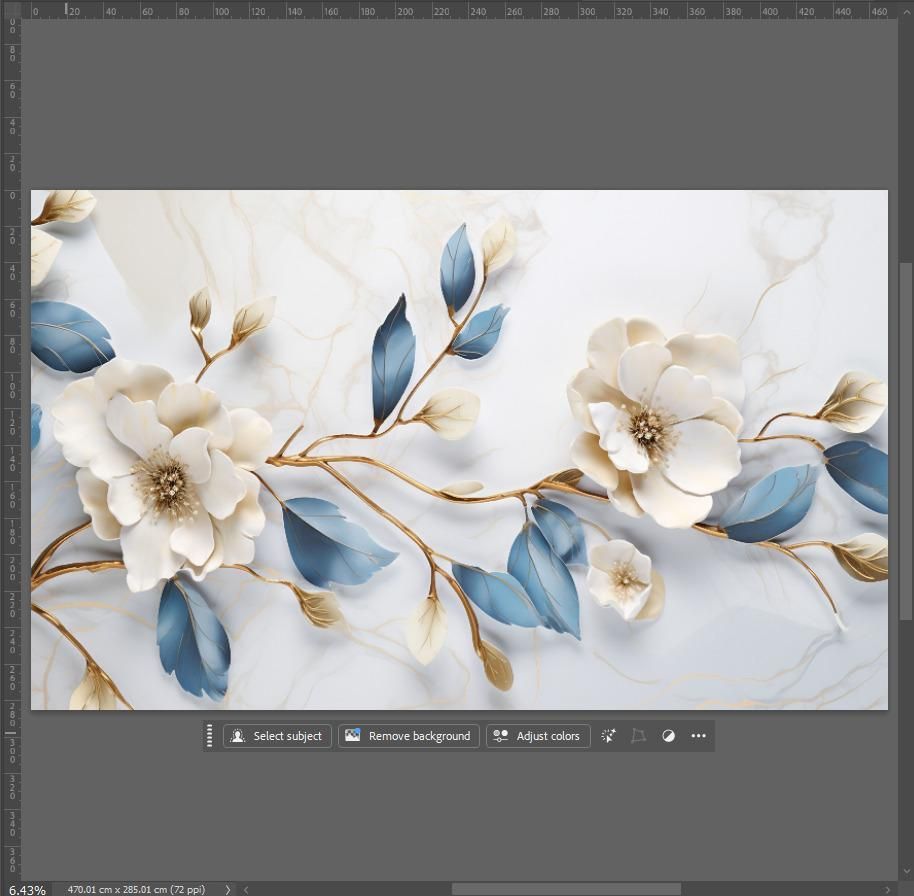Click the Select subject person icon

point(237,736)
